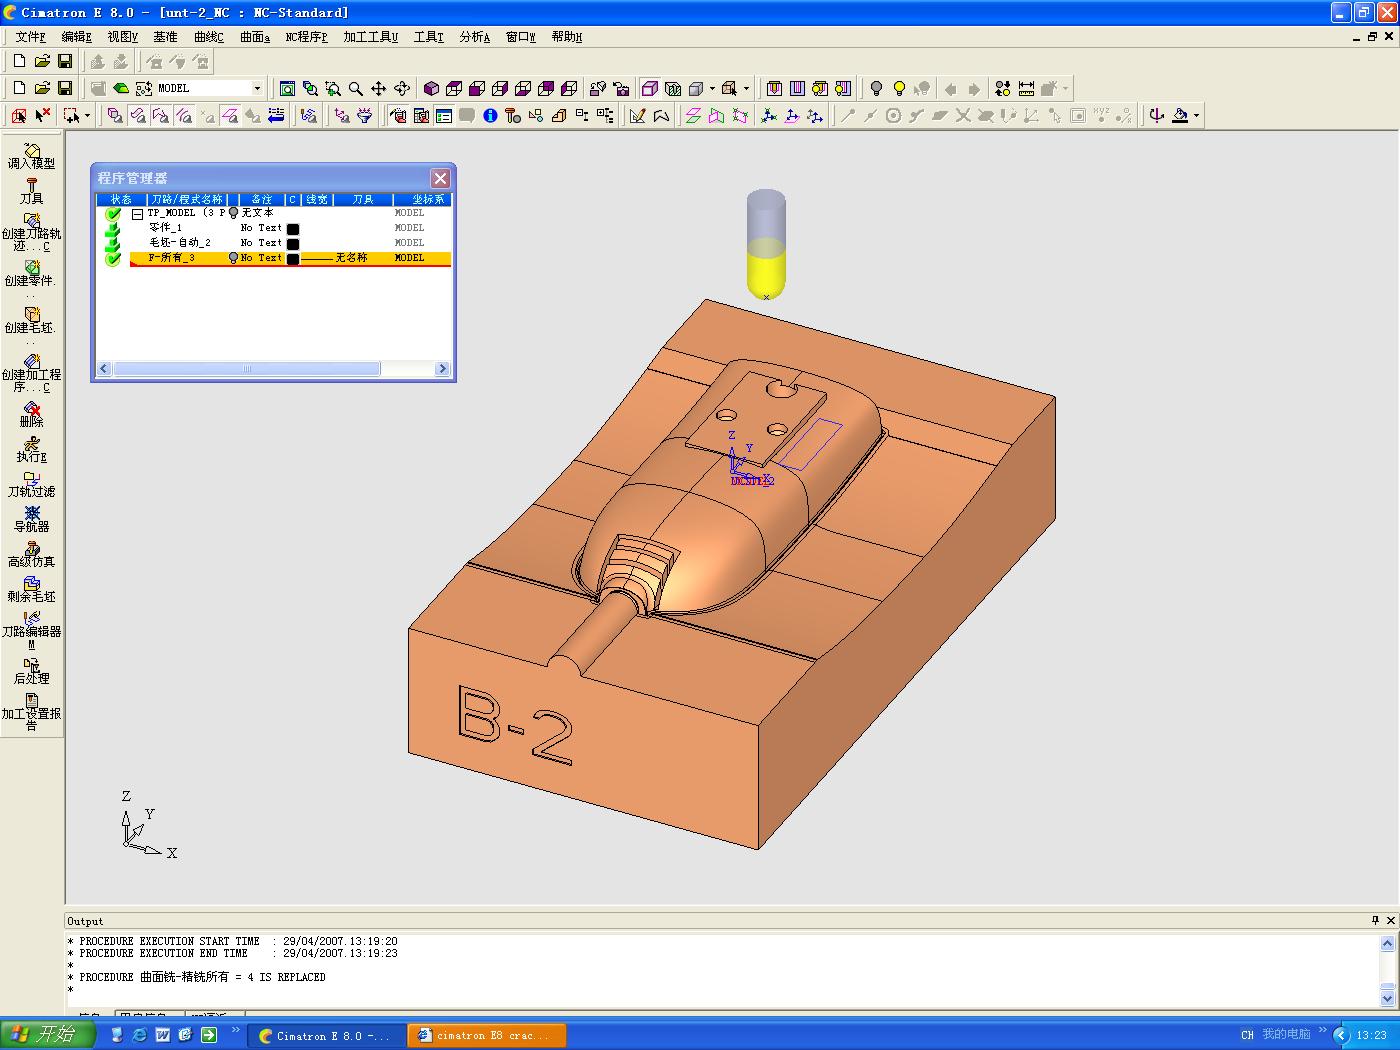
Task: Click 剩余毛坯 (remaining stock) in sidebar
Action: 31,589
